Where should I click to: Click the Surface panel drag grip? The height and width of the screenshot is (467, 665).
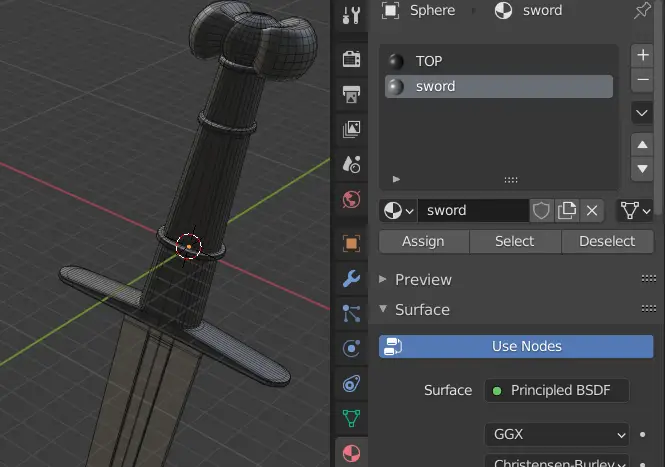tap(648, 308)
